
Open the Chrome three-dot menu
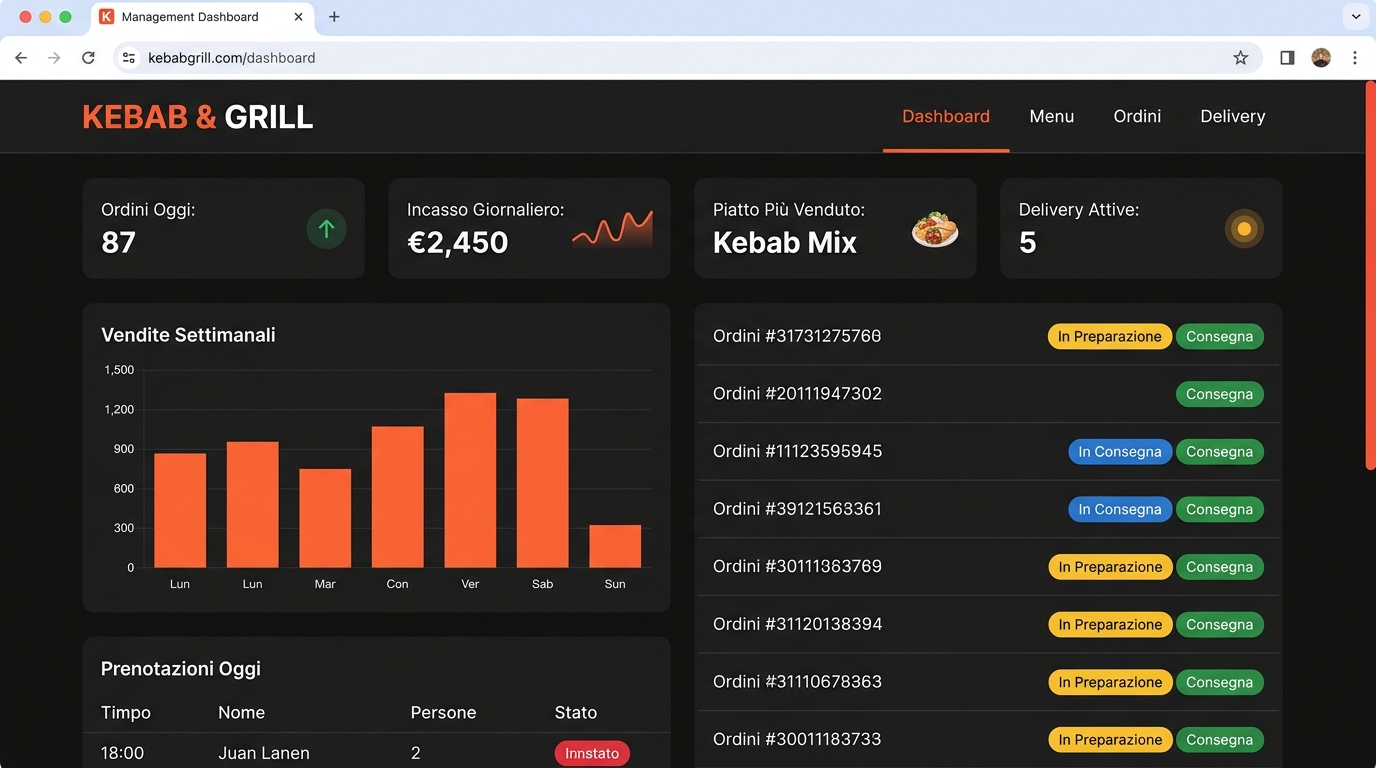(1356, 57)
